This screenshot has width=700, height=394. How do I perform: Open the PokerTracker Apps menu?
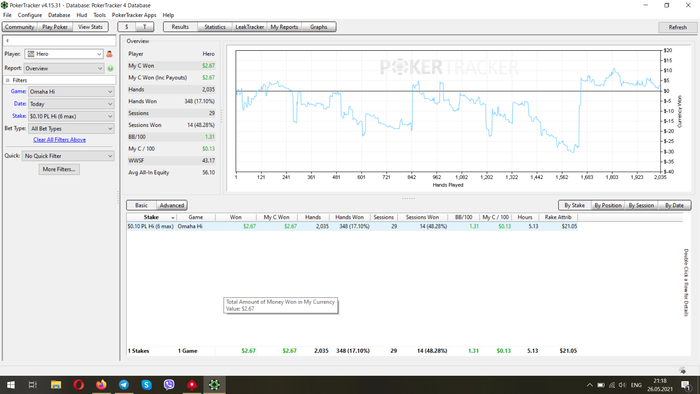point(134,15)
